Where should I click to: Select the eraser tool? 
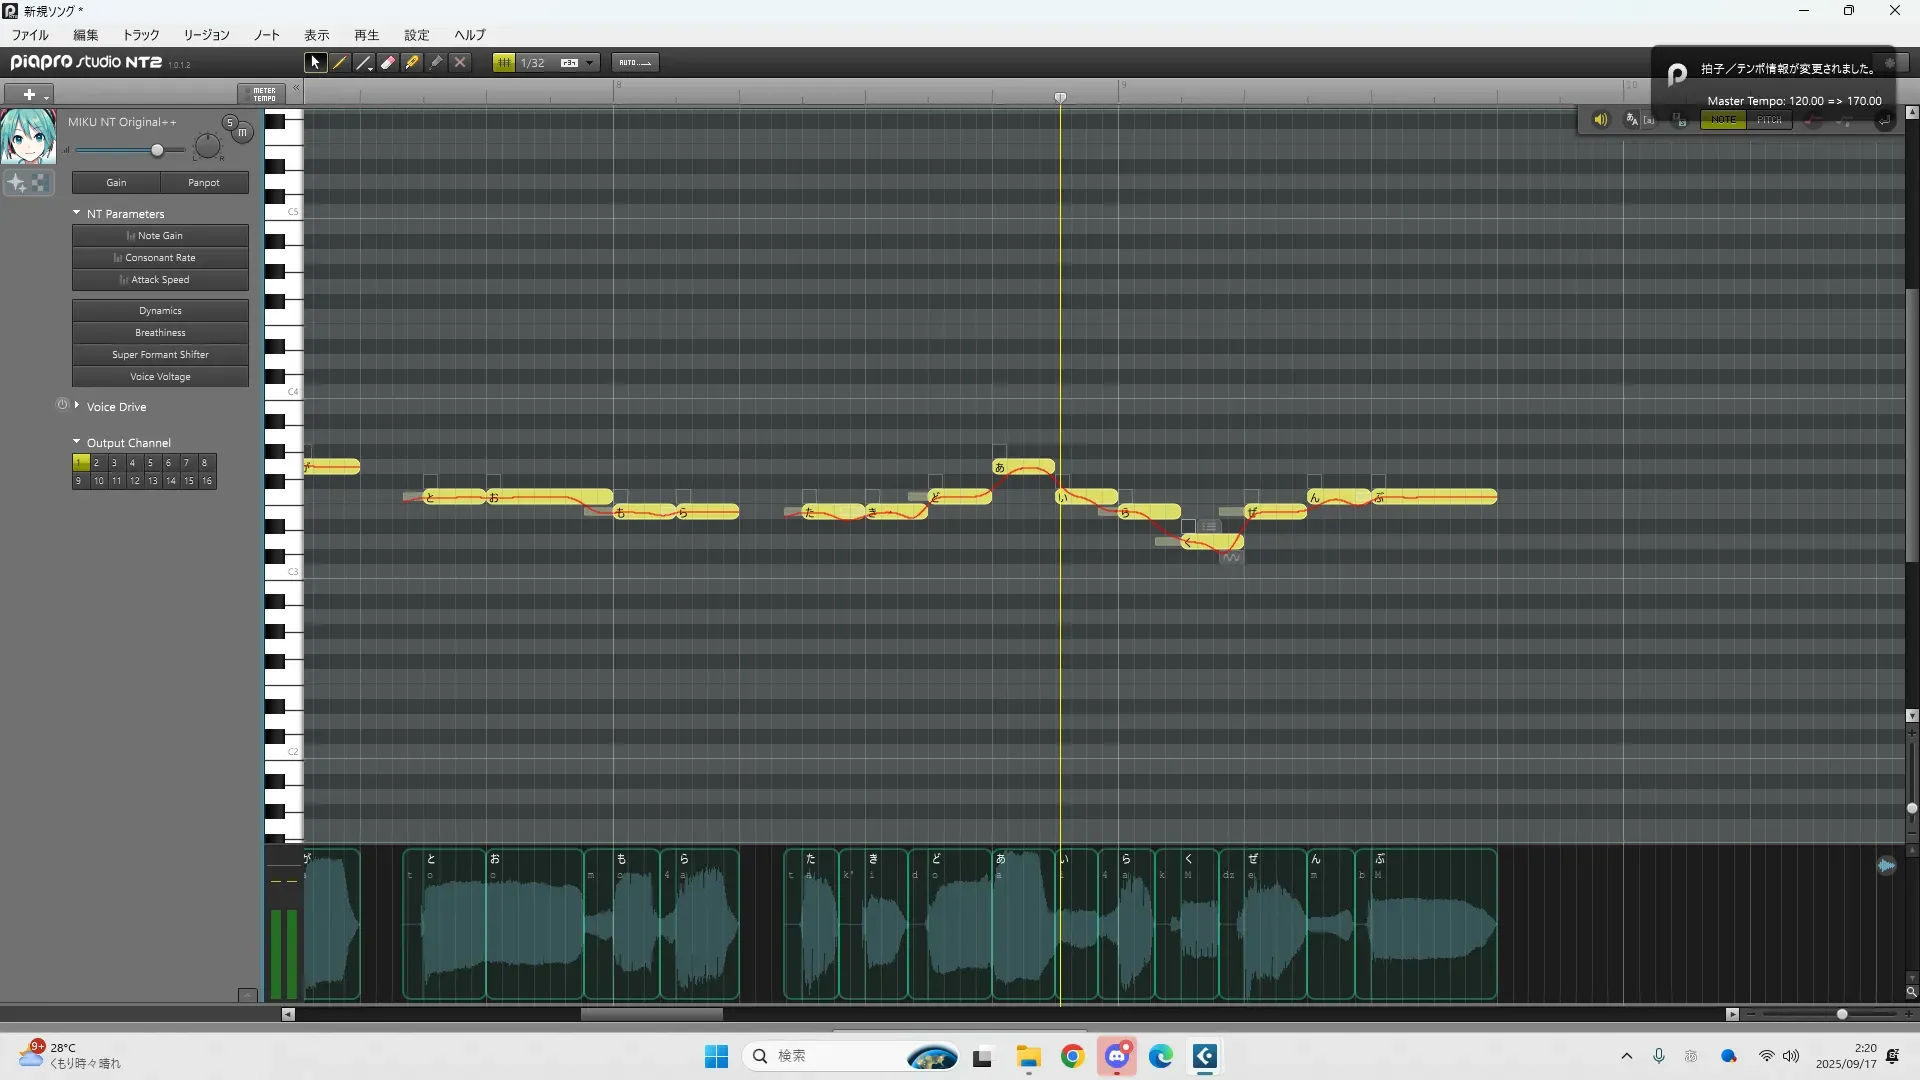tap(388, 62)
